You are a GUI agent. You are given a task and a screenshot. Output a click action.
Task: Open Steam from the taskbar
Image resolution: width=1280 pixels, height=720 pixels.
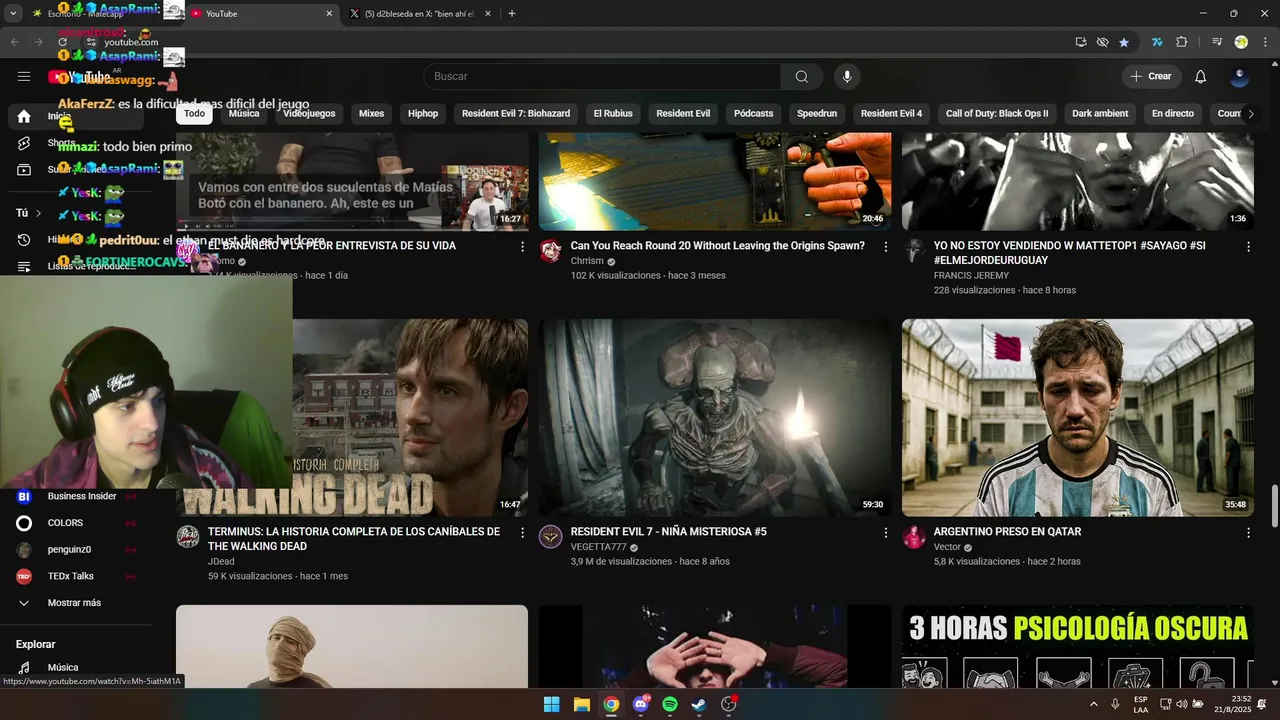point(699,704)
